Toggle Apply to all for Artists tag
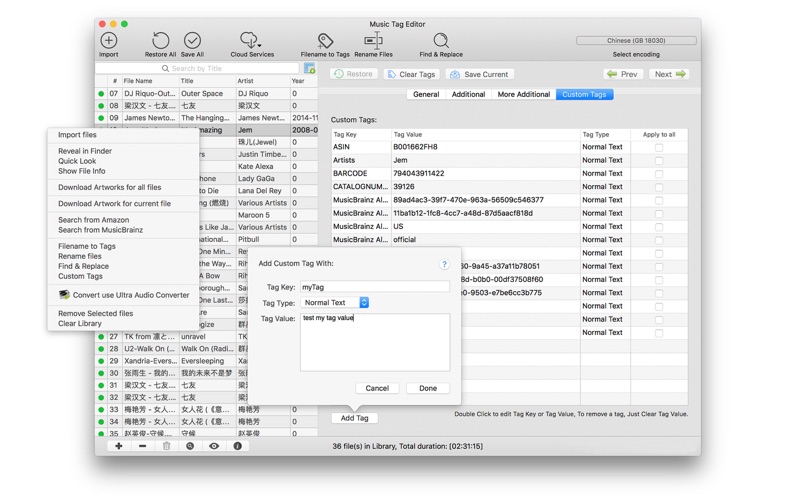800x500 pixels. point(658,161)
